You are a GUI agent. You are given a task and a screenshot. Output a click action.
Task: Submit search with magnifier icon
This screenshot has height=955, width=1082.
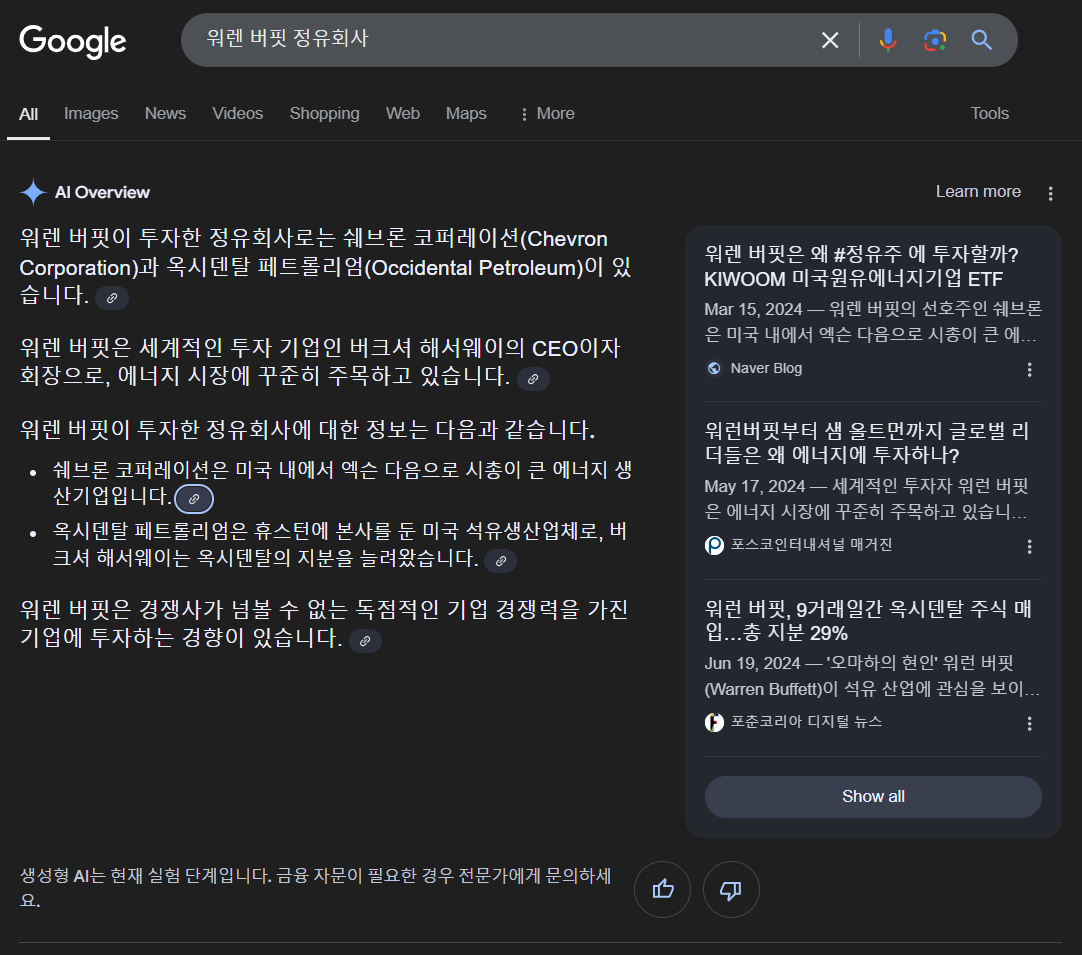(981, 40)
